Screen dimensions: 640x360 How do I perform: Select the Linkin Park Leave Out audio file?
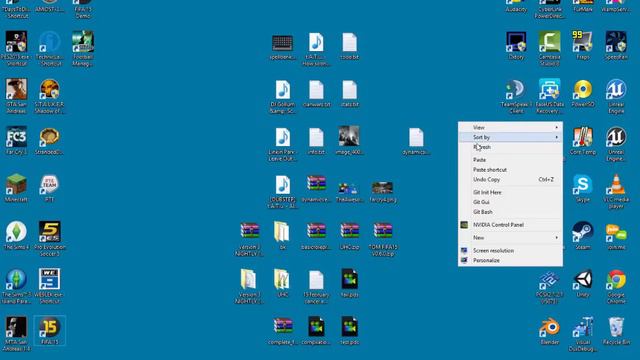point(282,144)
